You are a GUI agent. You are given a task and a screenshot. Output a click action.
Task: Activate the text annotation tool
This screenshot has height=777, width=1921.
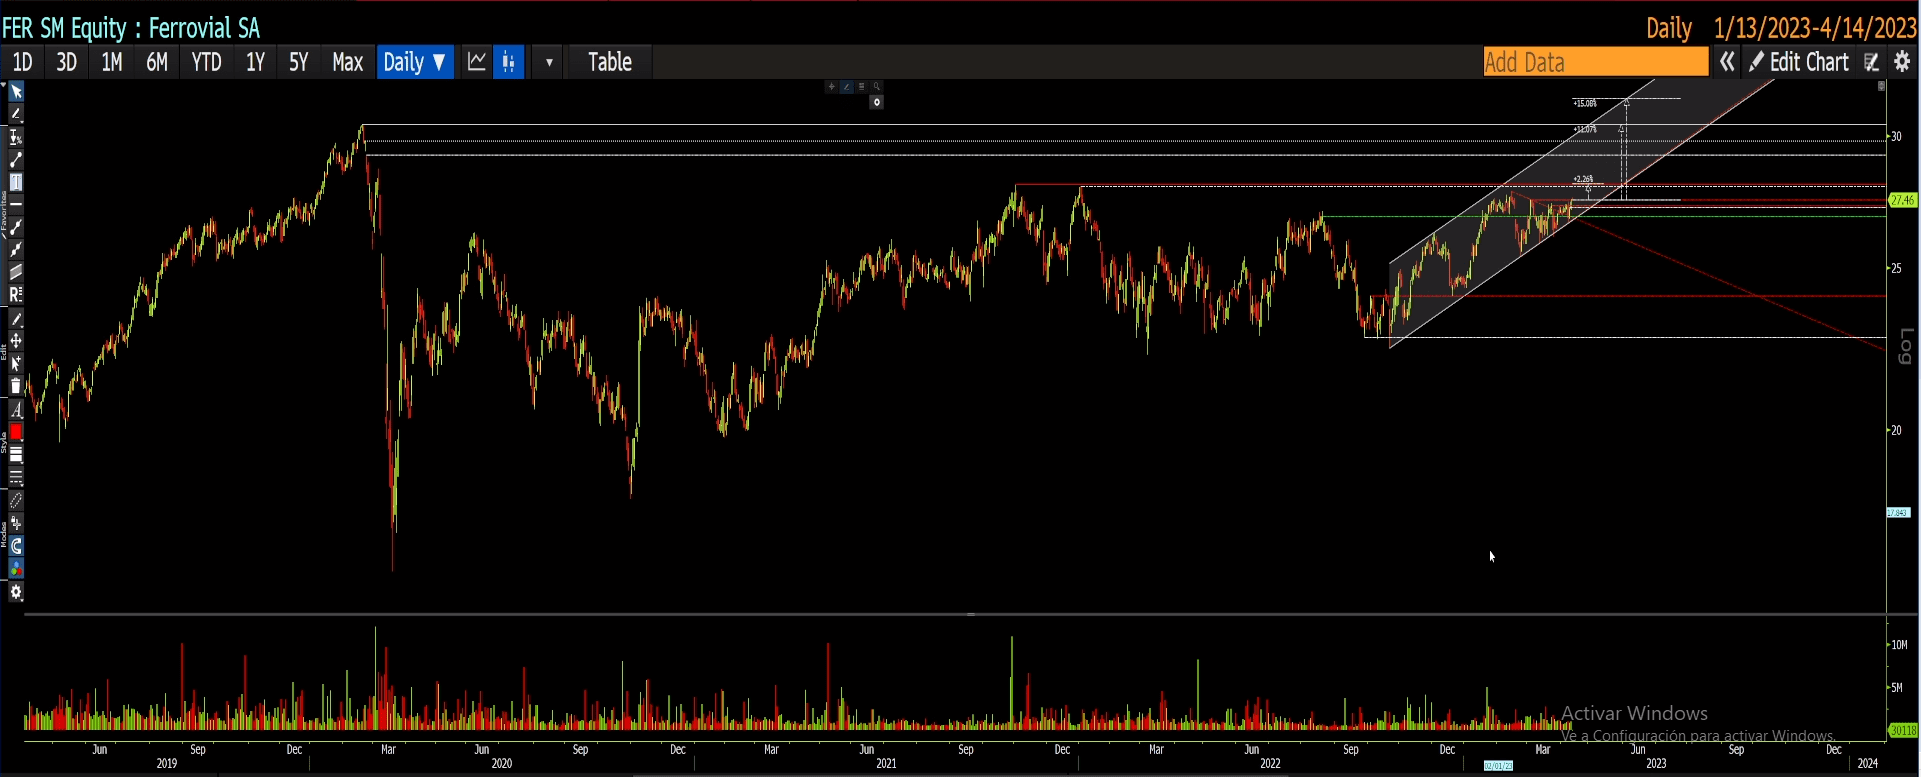coord(16,183)
